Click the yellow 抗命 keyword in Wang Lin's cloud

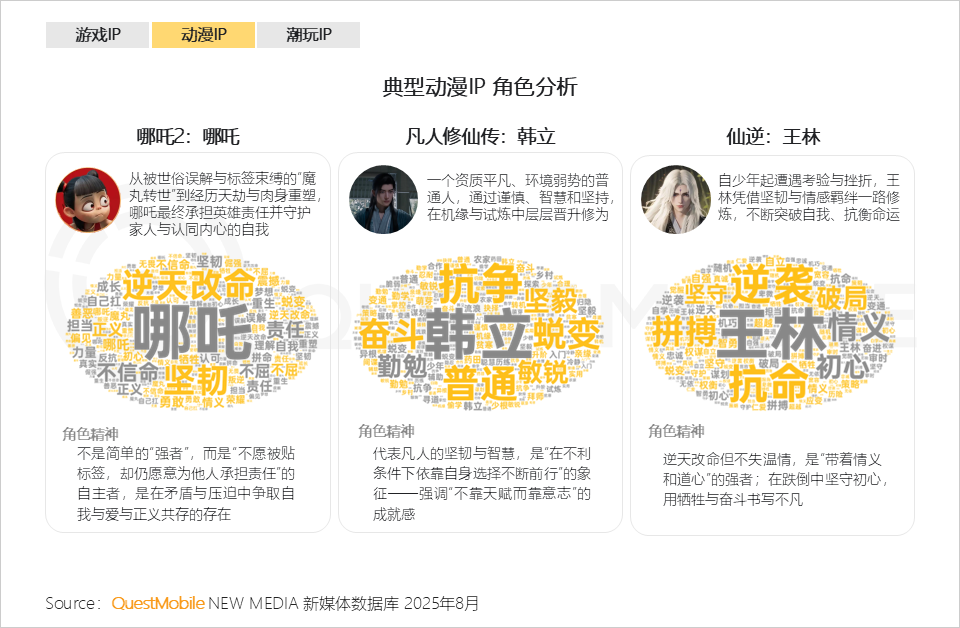tap(767, 382)
